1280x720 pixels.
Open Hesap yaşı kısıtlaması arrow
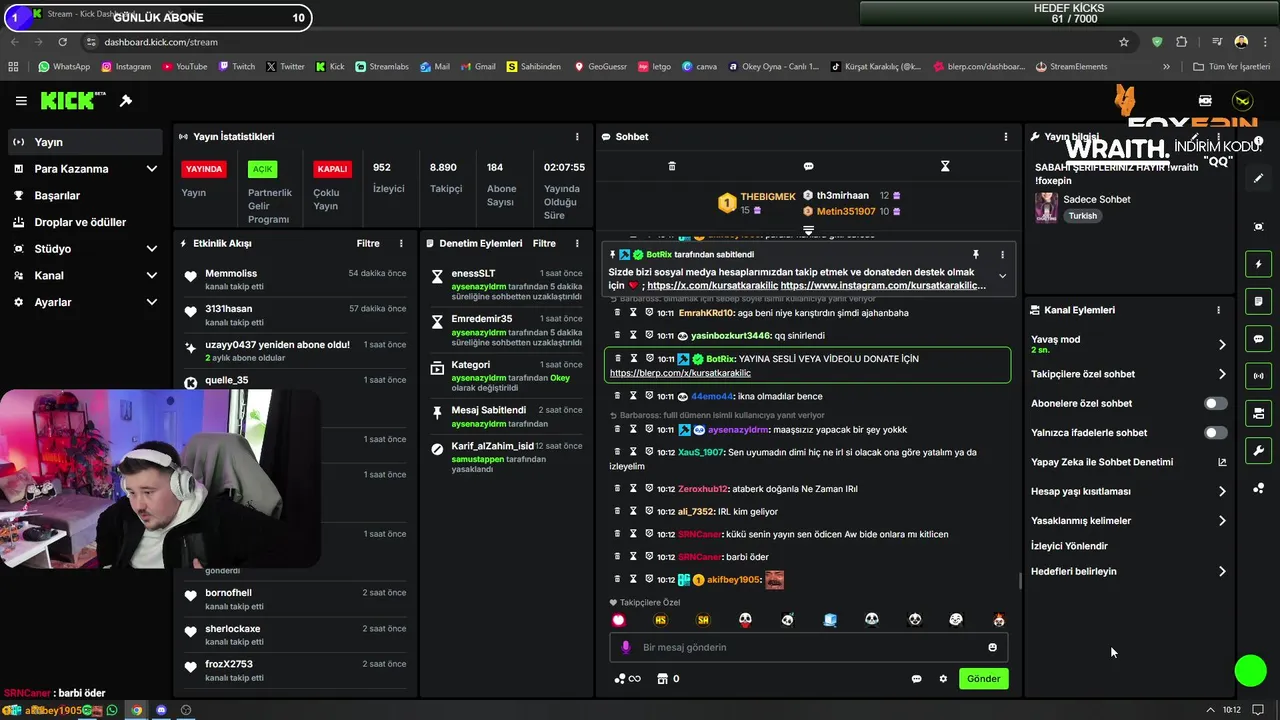click(1222, 492)
